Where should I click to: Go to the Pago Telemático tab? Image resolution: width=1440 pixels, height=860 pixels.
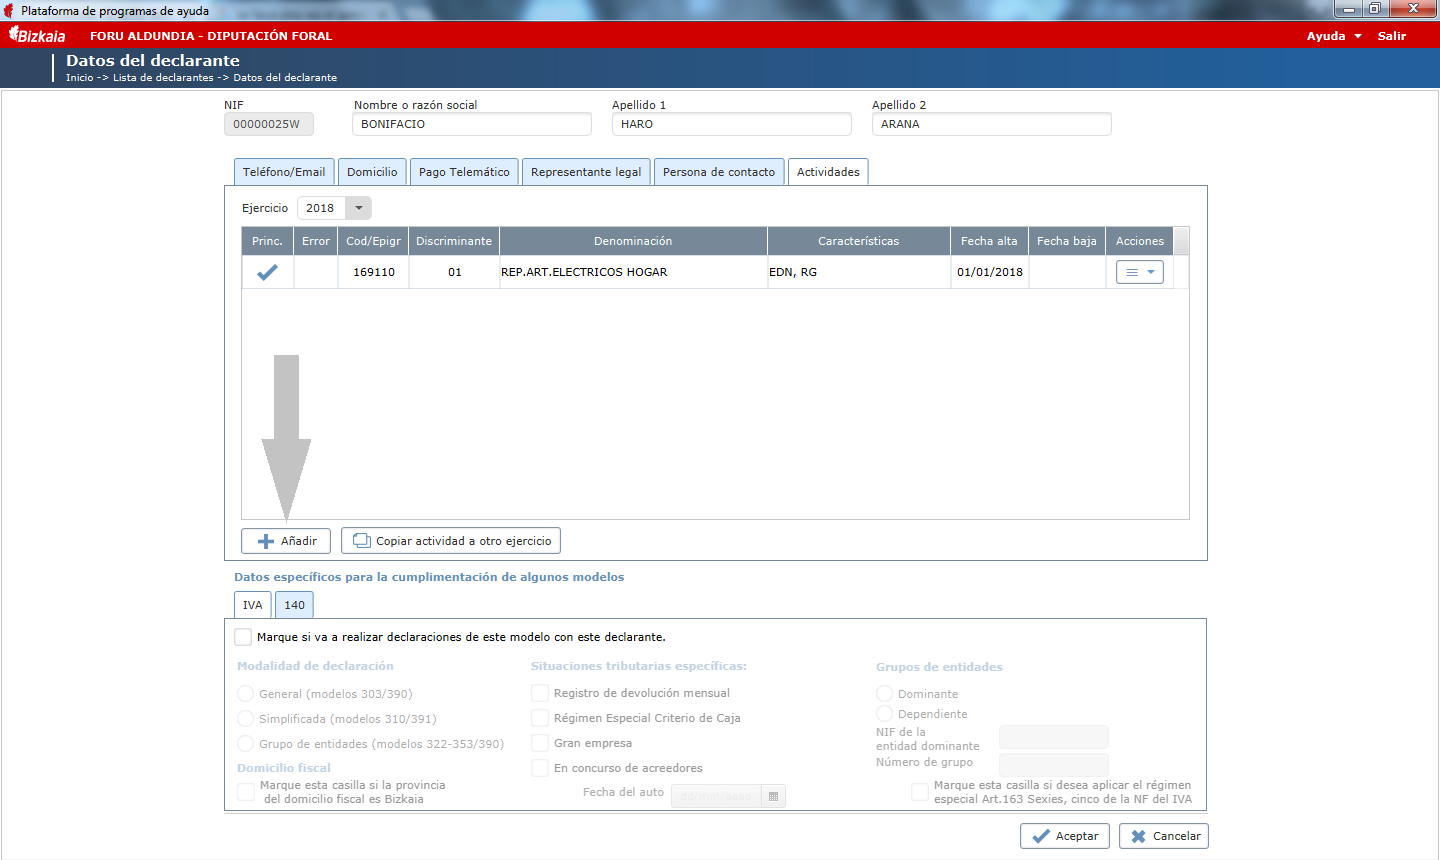464,172
